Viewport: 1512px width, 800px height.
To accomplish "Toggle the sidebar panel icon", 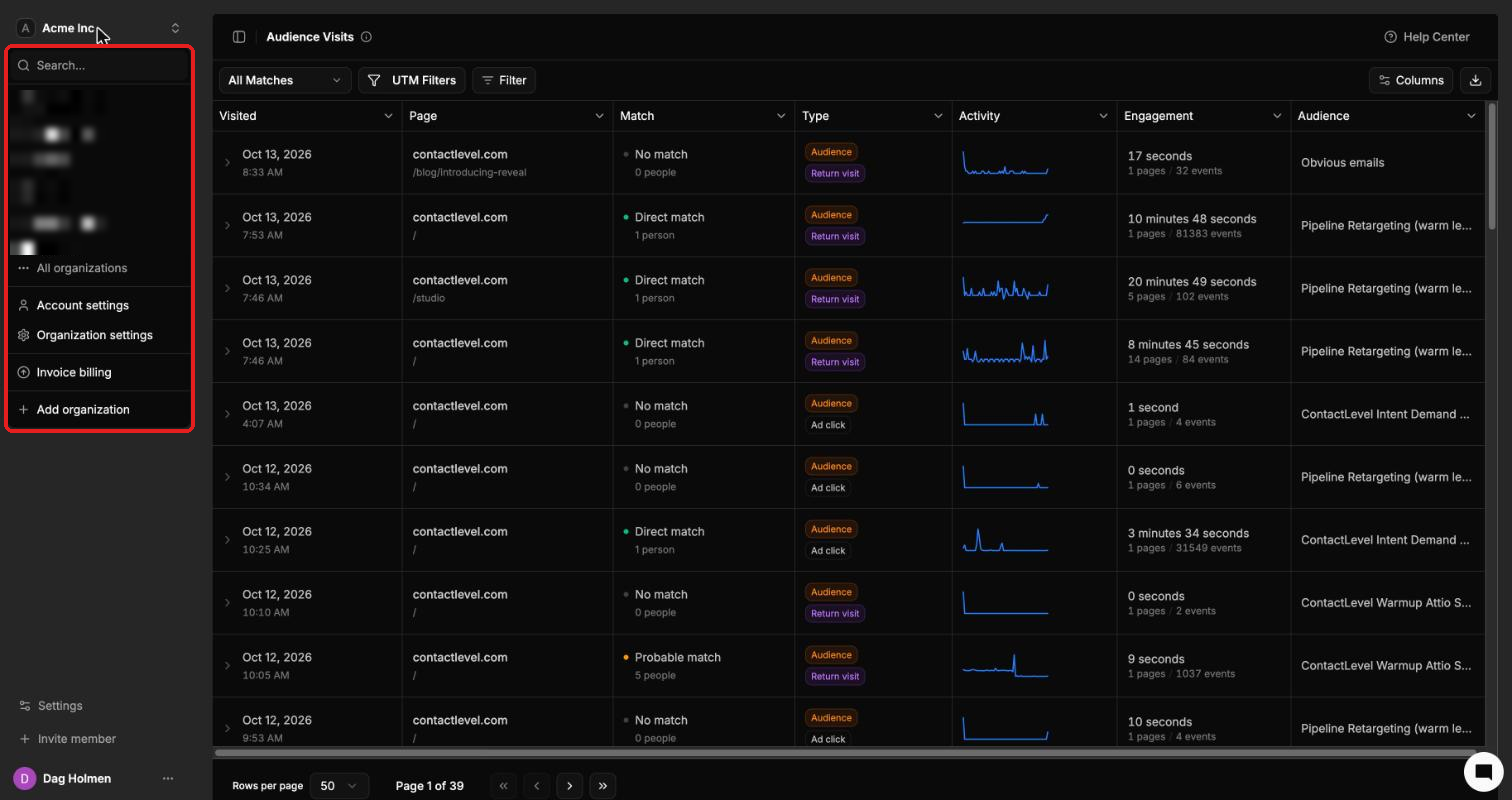I will (x=239, y=37).
